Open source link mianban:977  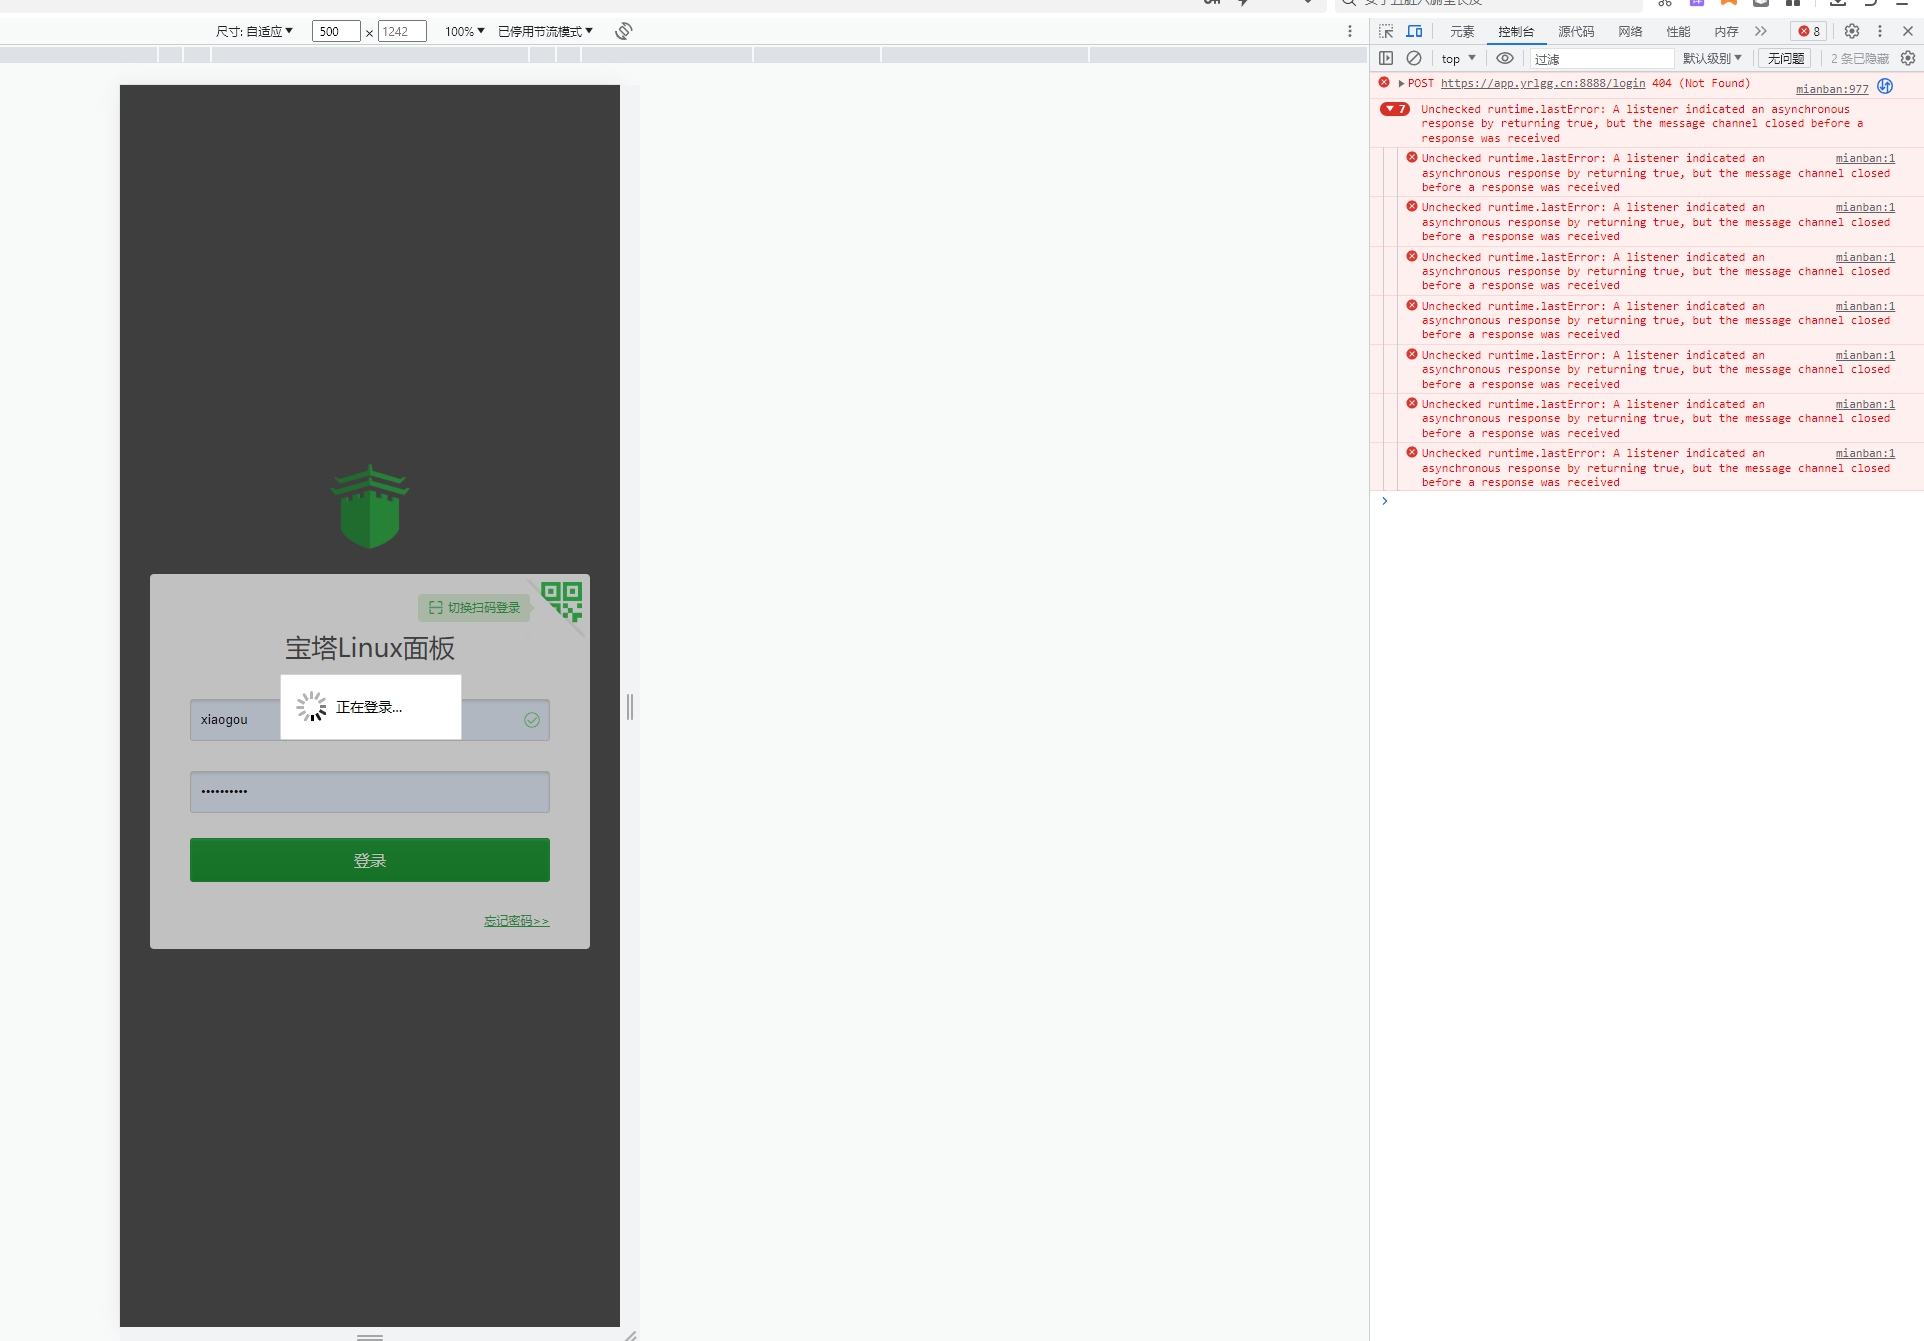pyautogui.click(x=1832, y=89)
